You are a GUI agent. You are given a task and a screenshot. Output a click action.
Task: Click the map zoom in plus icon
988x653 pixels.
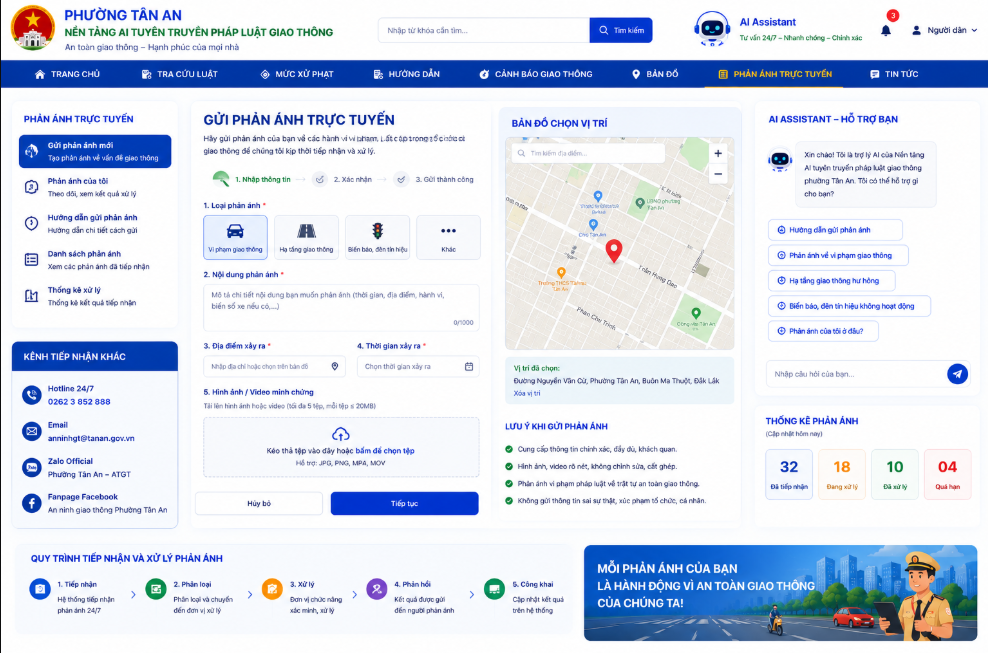[x=718, y=153]
